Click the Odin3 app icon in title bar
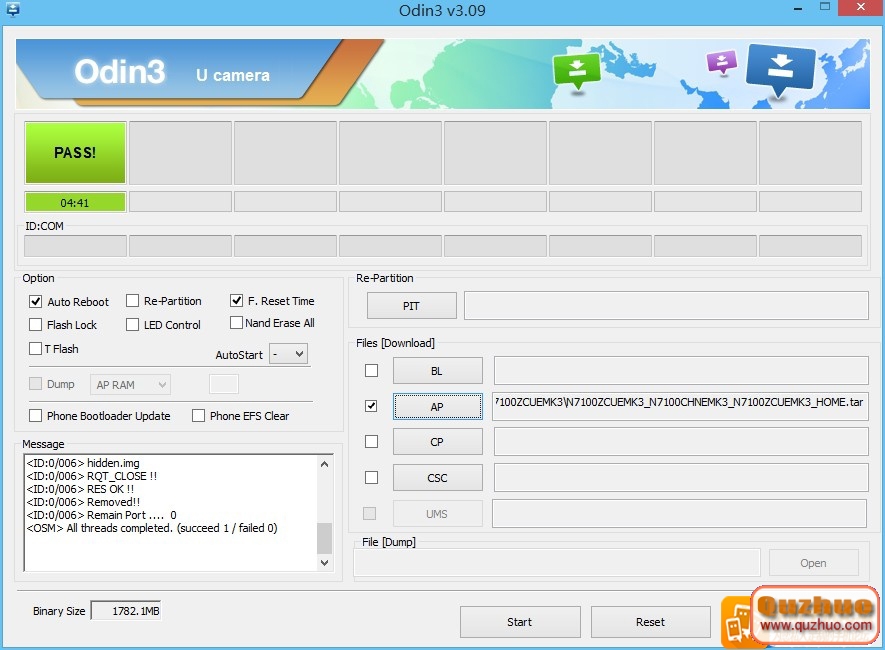885x650 pixels. click(12, 9)
